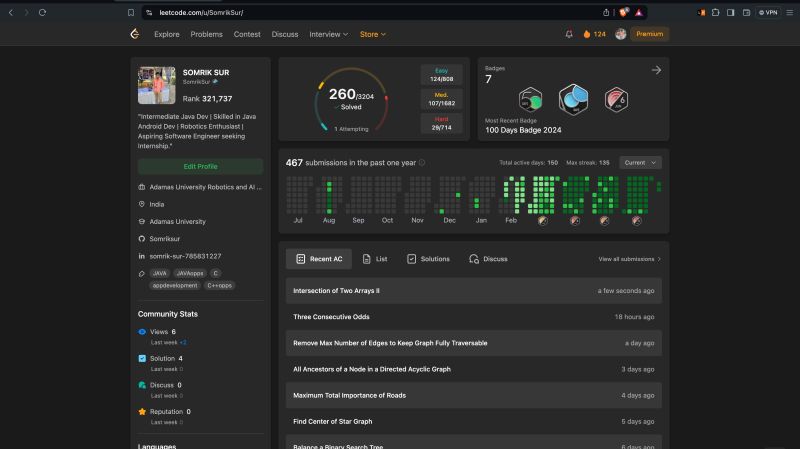800x449 pixels.
Task: Click the Views eye icon
Action: point(142,332)
